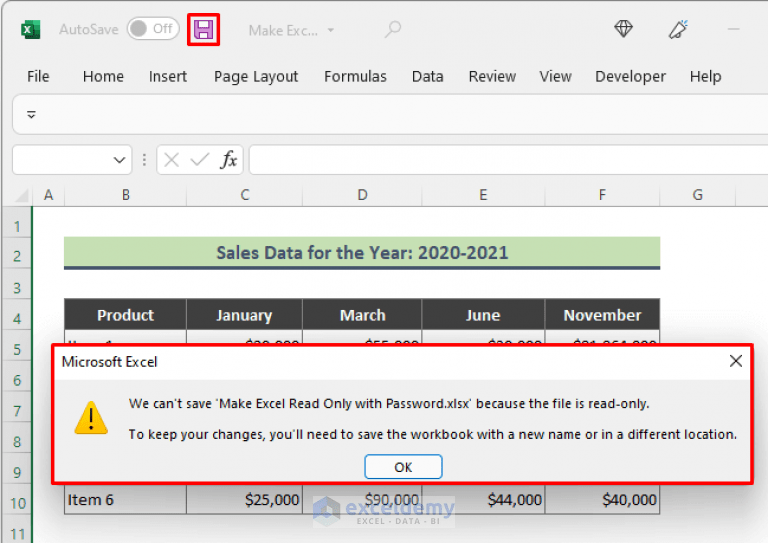768x543 pixels.
Task: Click the Save floppy disk icon
Action: click(x=203, y=30)
